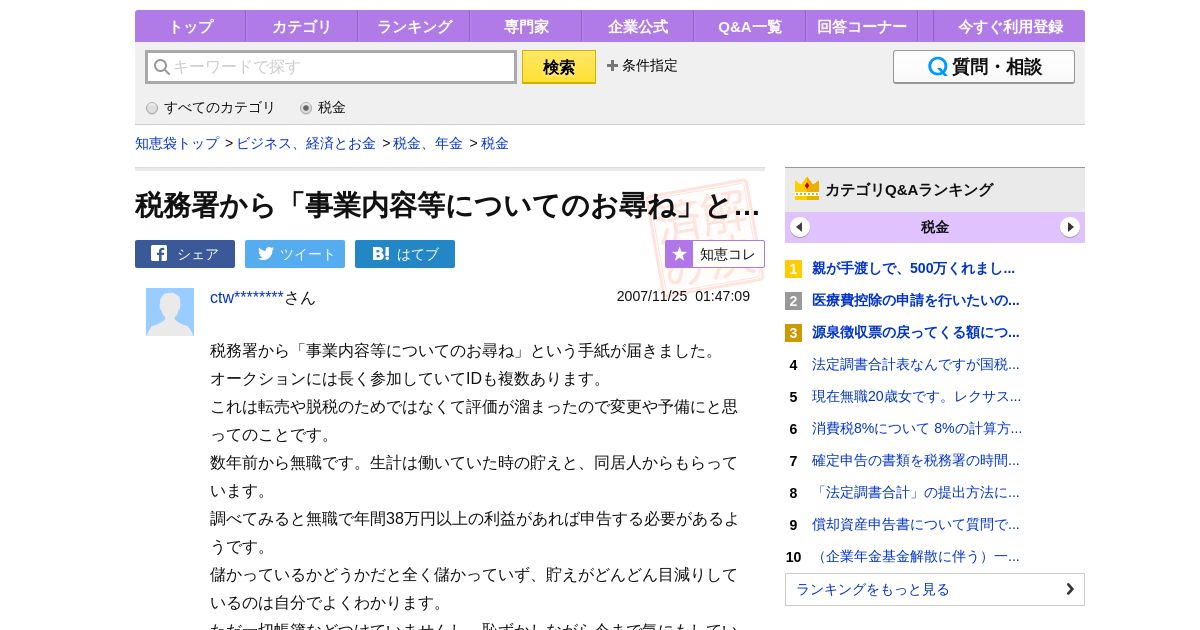This screenshot has height=630, width=1200.
Task: Open ranking 3 源泉徴収票 link
Action: [916, 332]
